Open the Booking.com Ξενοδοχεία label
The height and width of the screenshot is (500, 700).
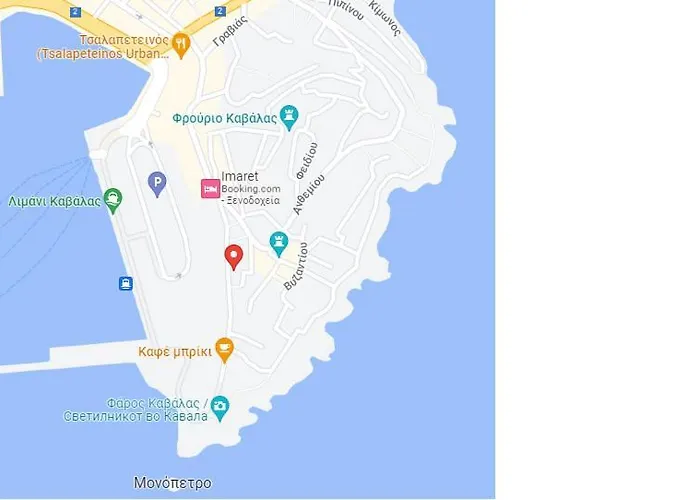[251, 195]
